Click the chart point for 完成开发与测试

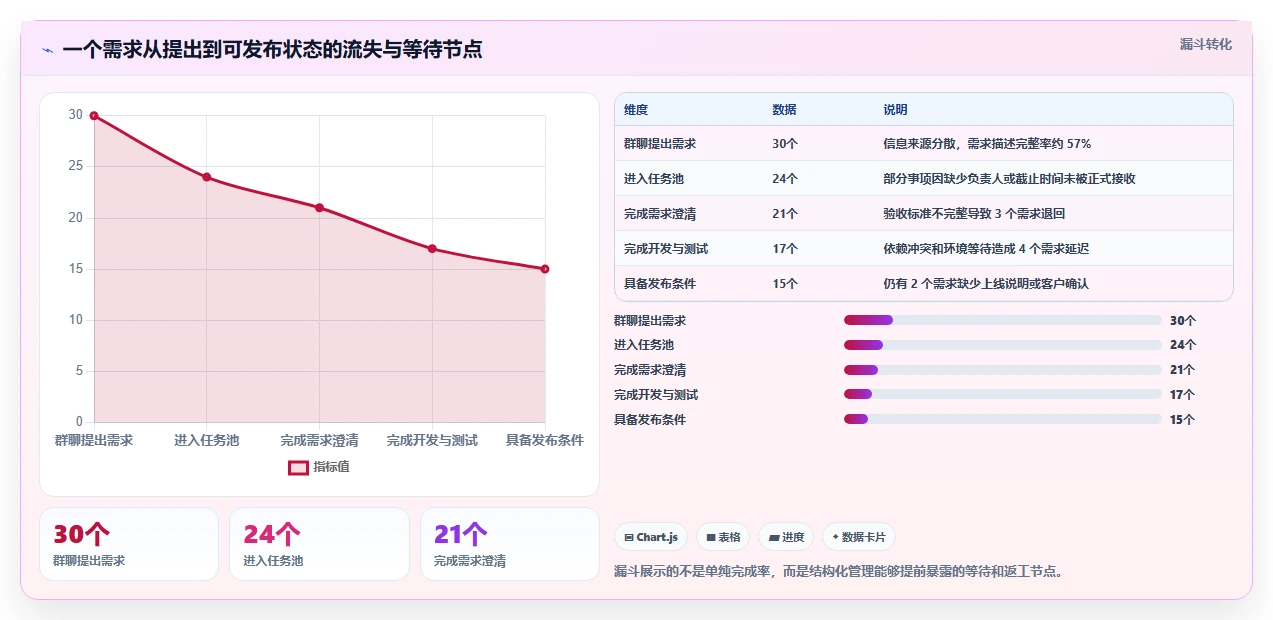(x=432, y=249)
